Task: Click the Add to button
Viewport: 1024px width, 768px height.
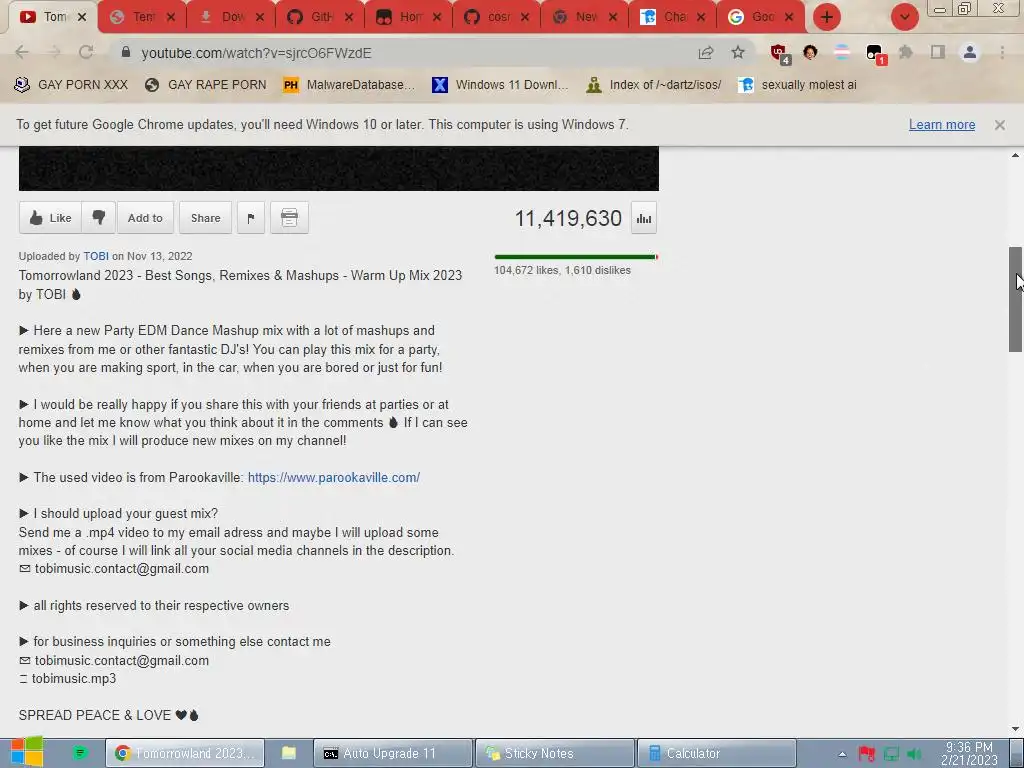Action: click(145, 218)
